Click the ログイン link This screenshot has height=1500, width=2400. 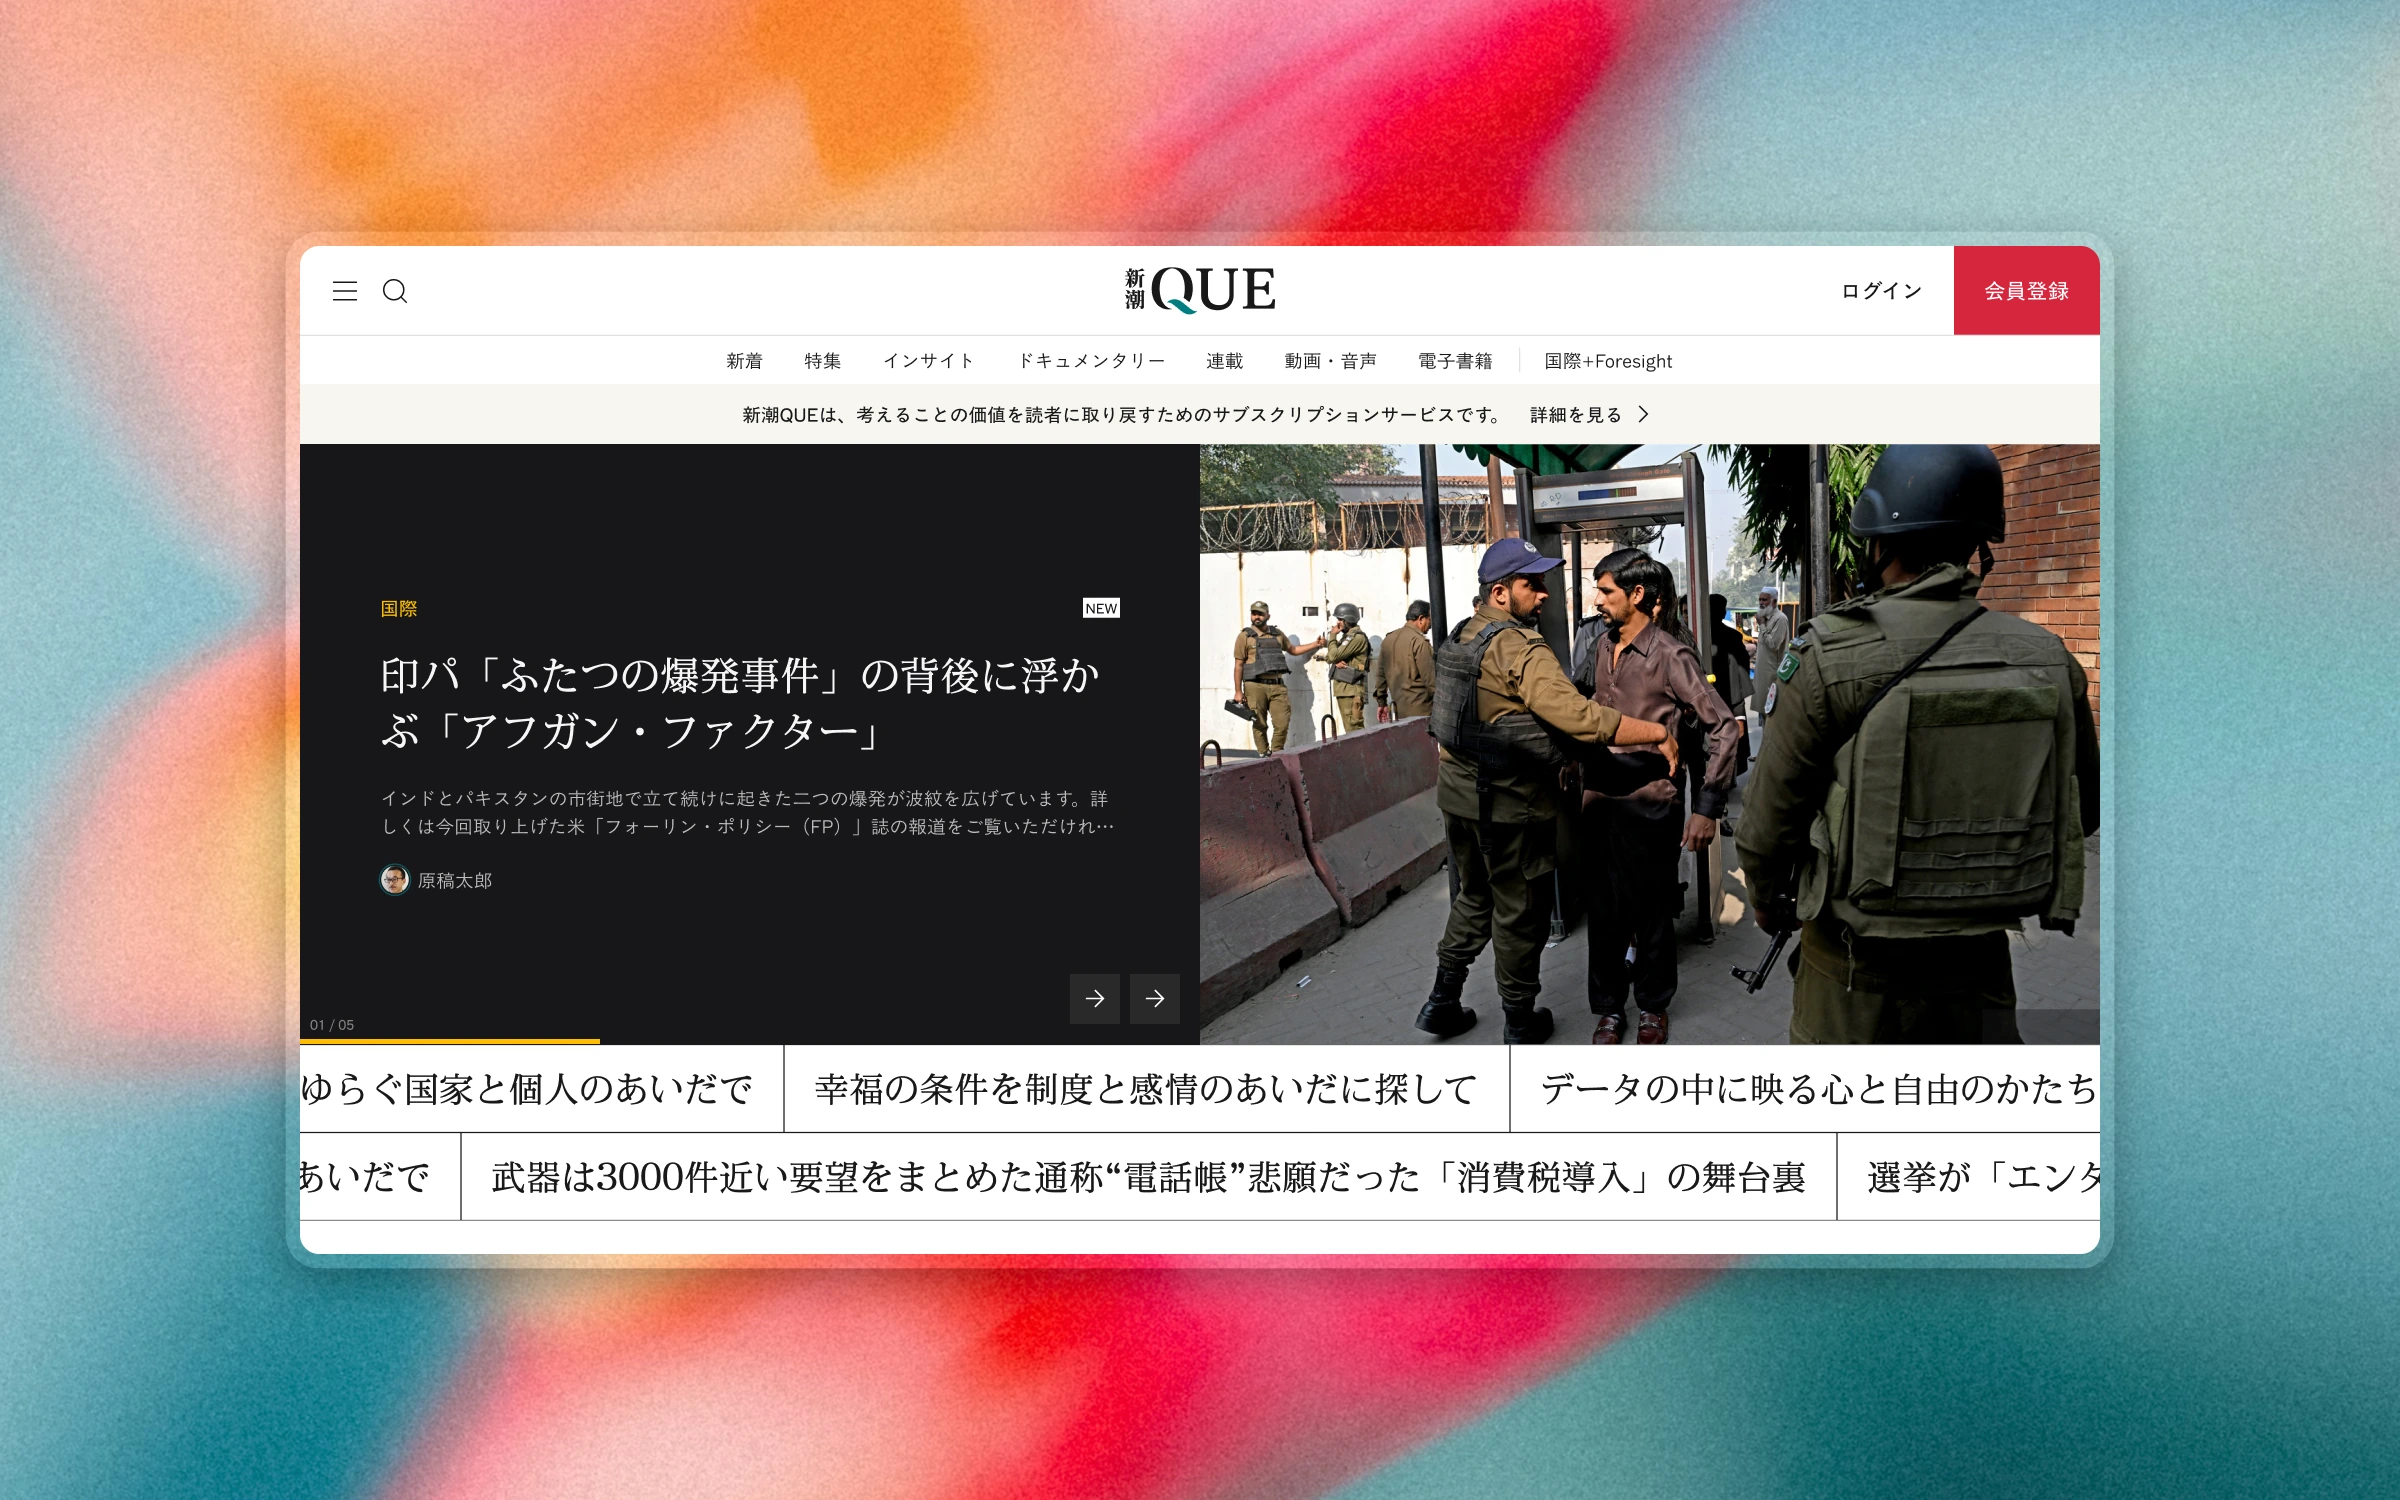[x=1881, y=291]
